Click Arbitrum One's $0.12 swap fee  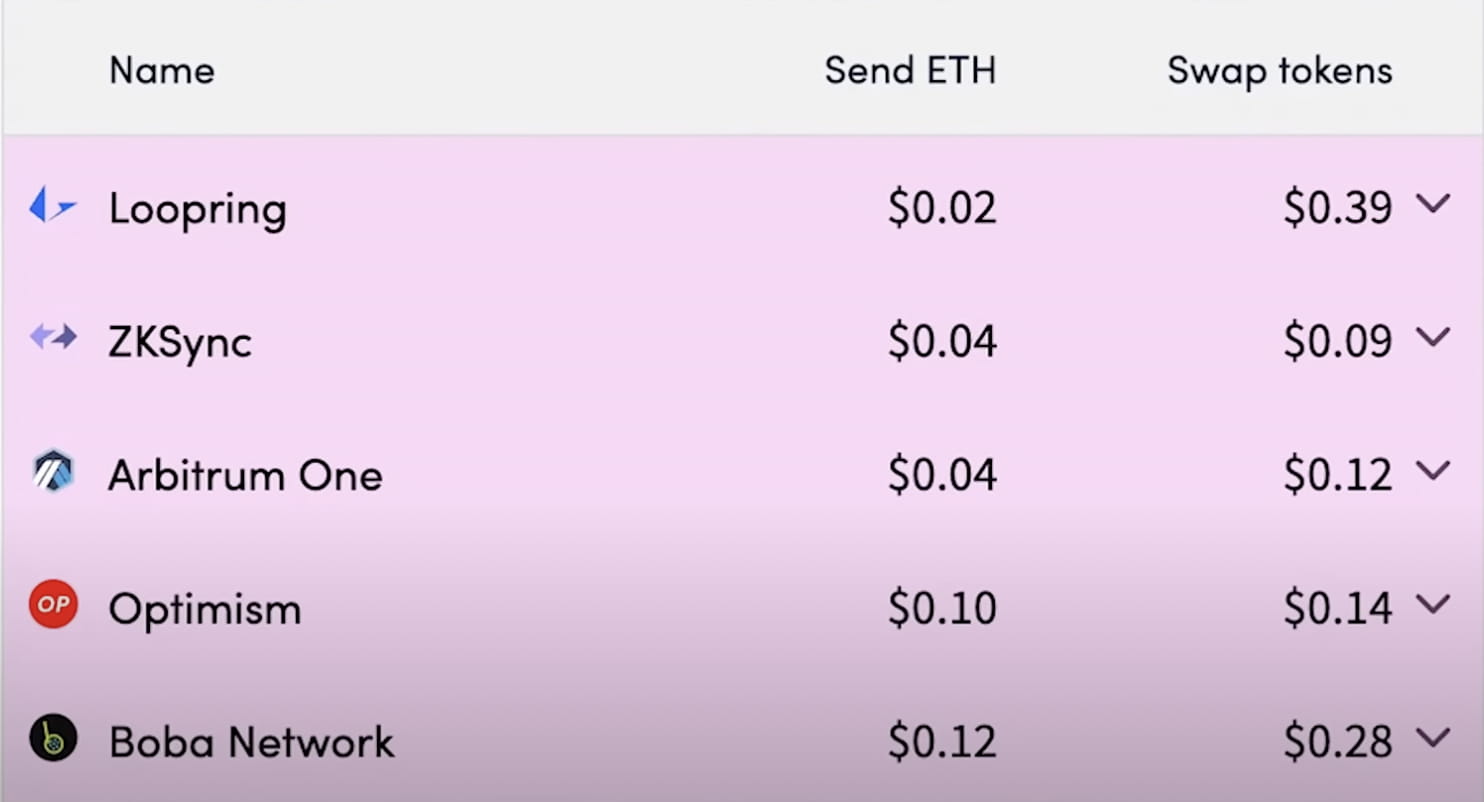1335,474
